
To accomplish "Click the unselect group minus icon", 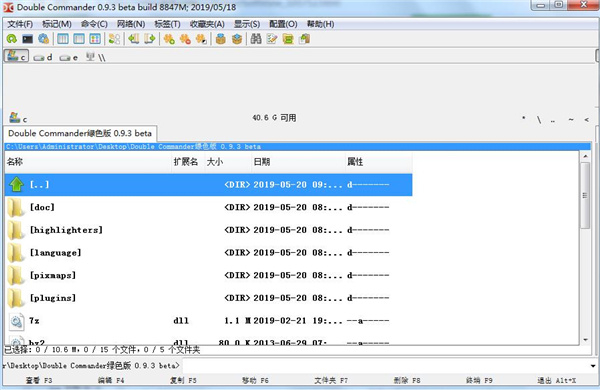I will (x=185, y=39).
